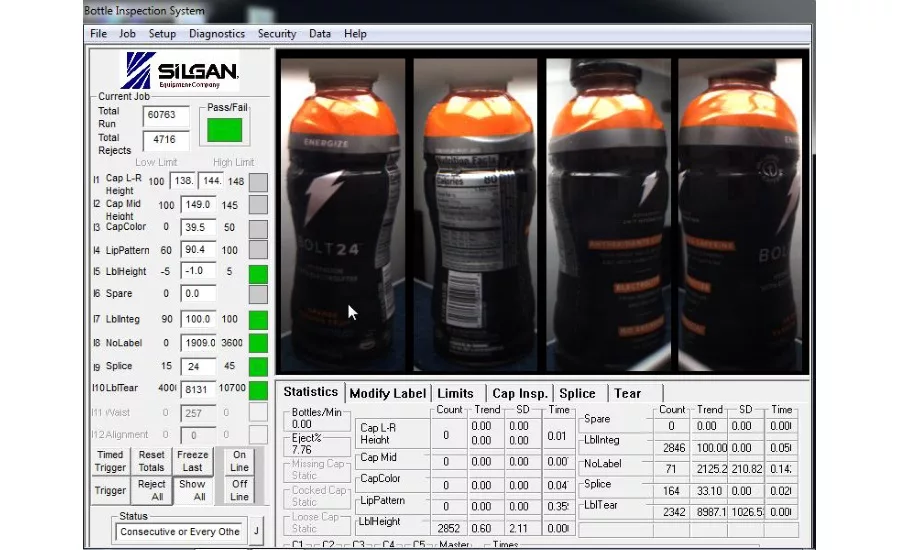900x550 pixels.
Task: Click the CapColor value 39.5 field
Action: coord(198,227)
